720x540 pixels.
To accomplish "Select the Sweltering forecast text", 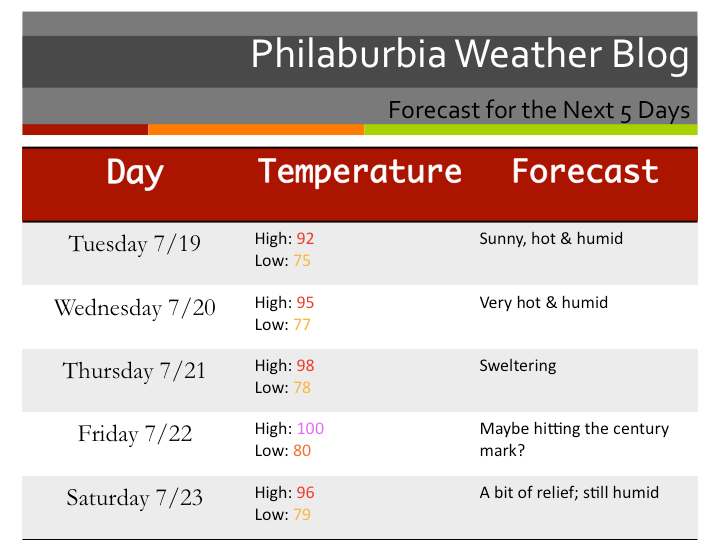I will 518,366.
